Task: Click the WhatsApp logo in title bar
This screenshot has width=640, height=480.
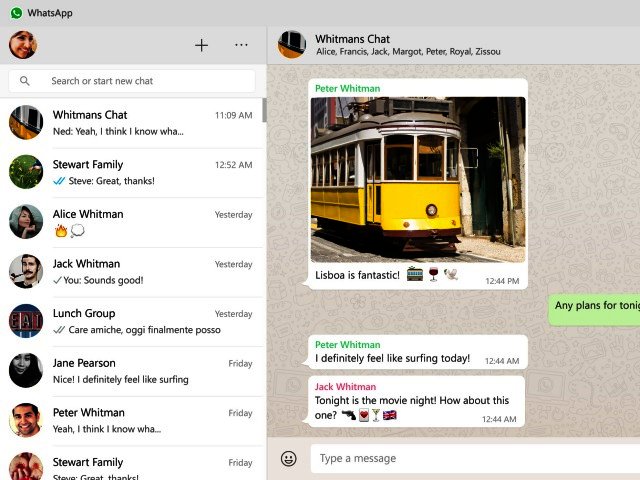Action: 16,13
